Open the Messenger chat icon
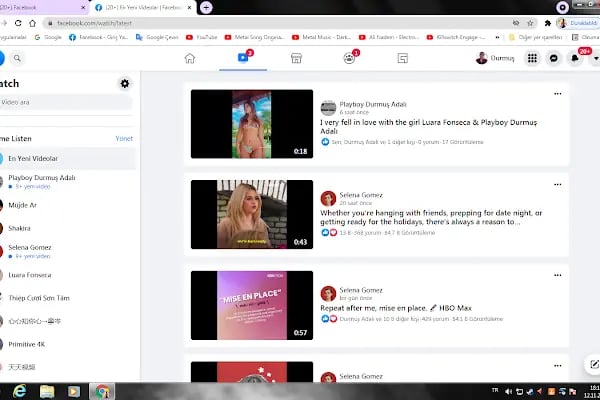 click(554, 58)
